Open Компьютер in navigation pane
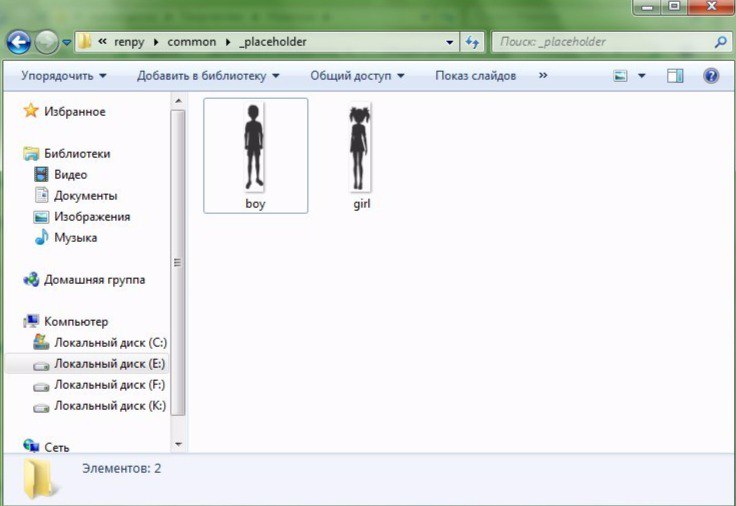This screenshot has width=736, height=506. pyautogui.click(x=76, y=322)
